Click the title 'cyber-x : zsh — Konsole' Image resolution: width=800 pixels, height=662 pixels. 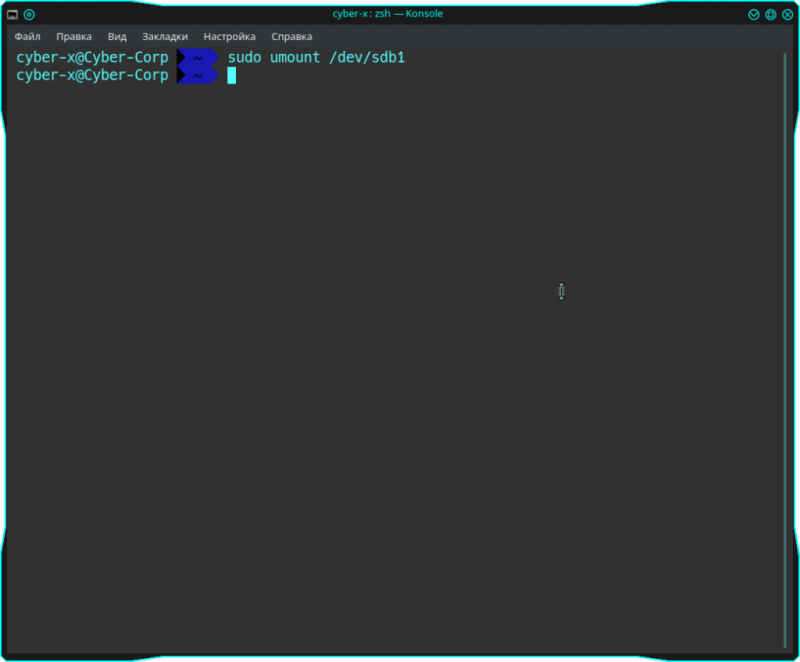(x=388, y=14)
